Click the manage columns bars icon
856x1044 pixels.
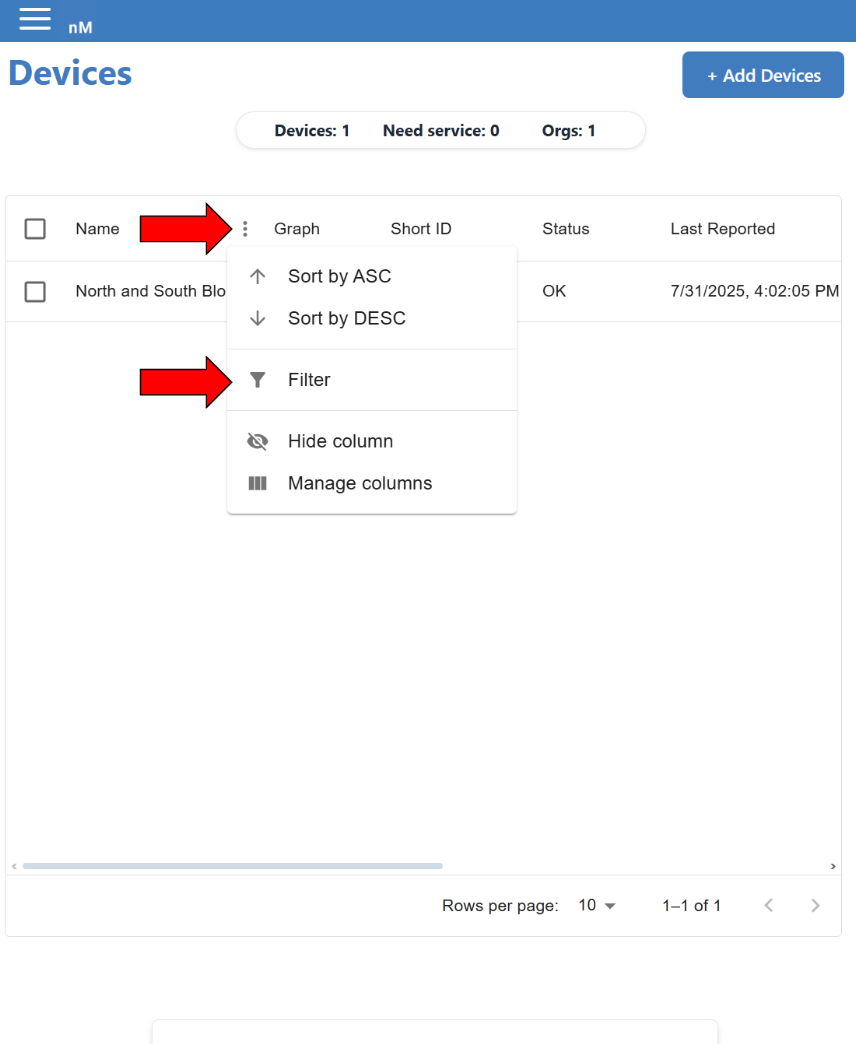(258, 483)
